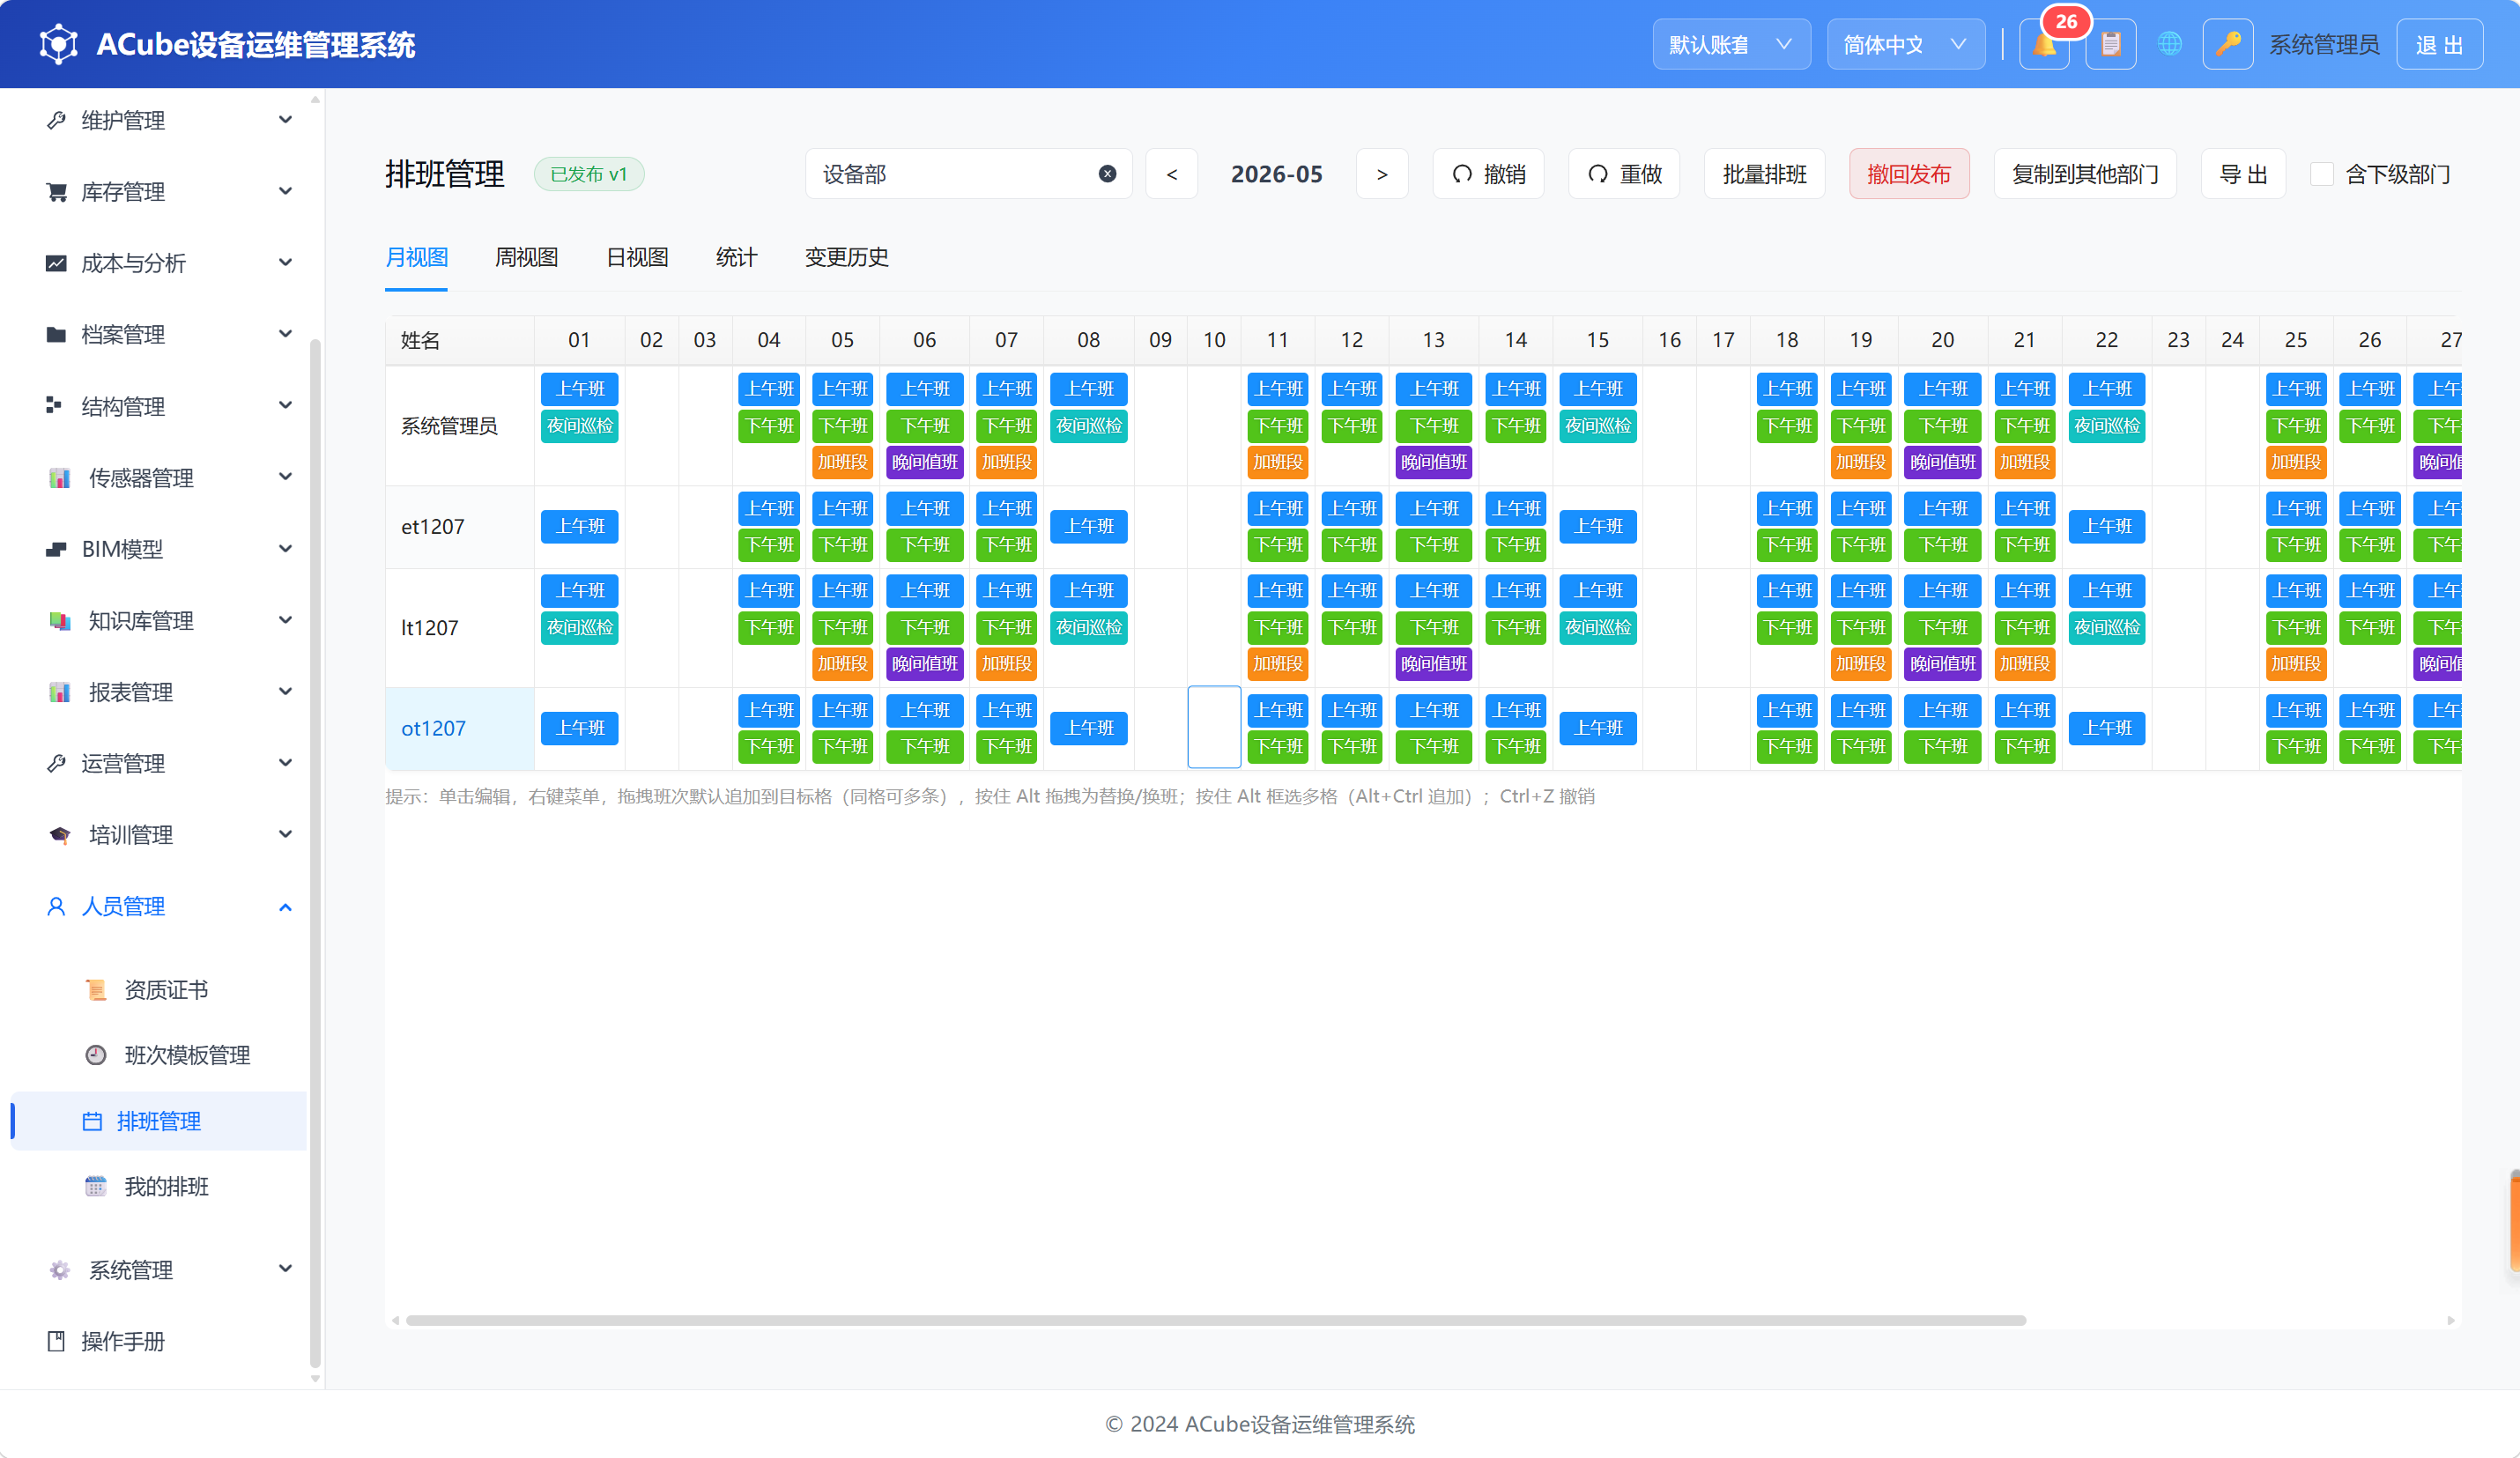
Task: Go to the next month
Action: tap(1382, 174)
